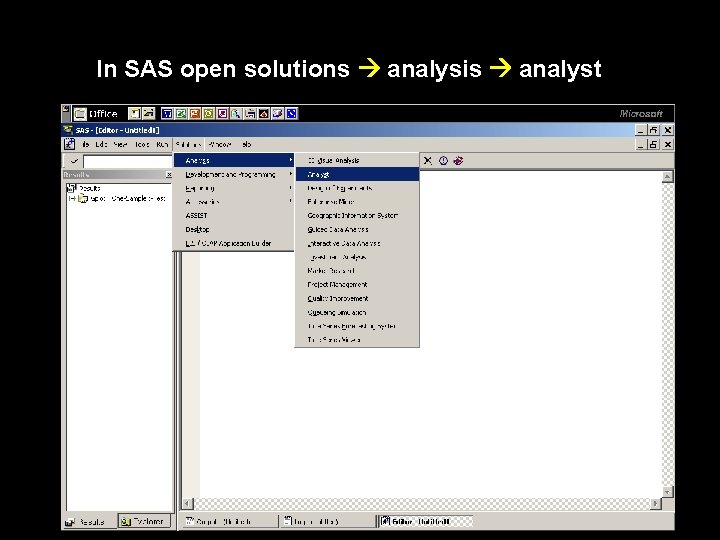Open the Office shortcut bar folder icon

click(80, 113)
